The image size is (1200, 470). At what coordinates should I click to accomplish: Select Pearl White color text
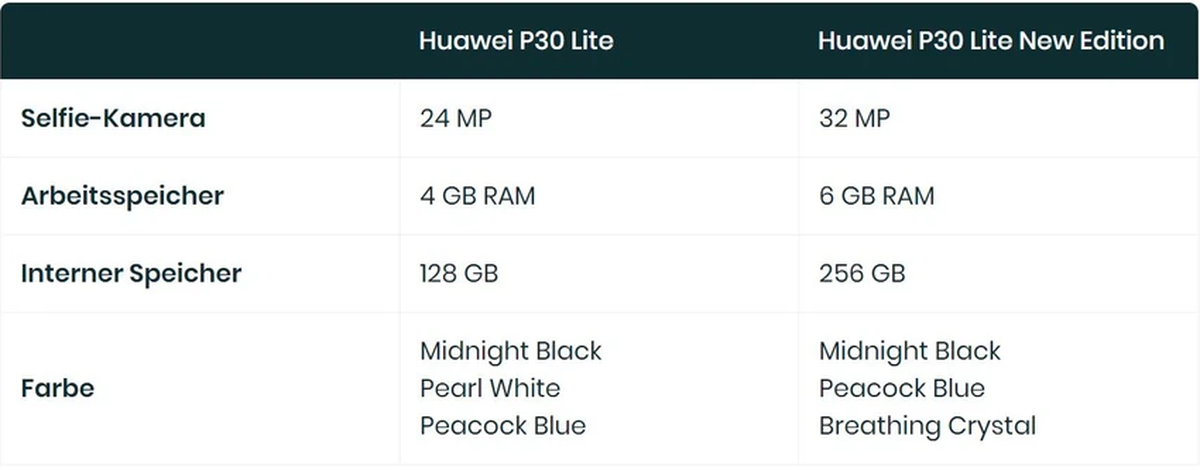pyautogui.click(x=490, y=388)
